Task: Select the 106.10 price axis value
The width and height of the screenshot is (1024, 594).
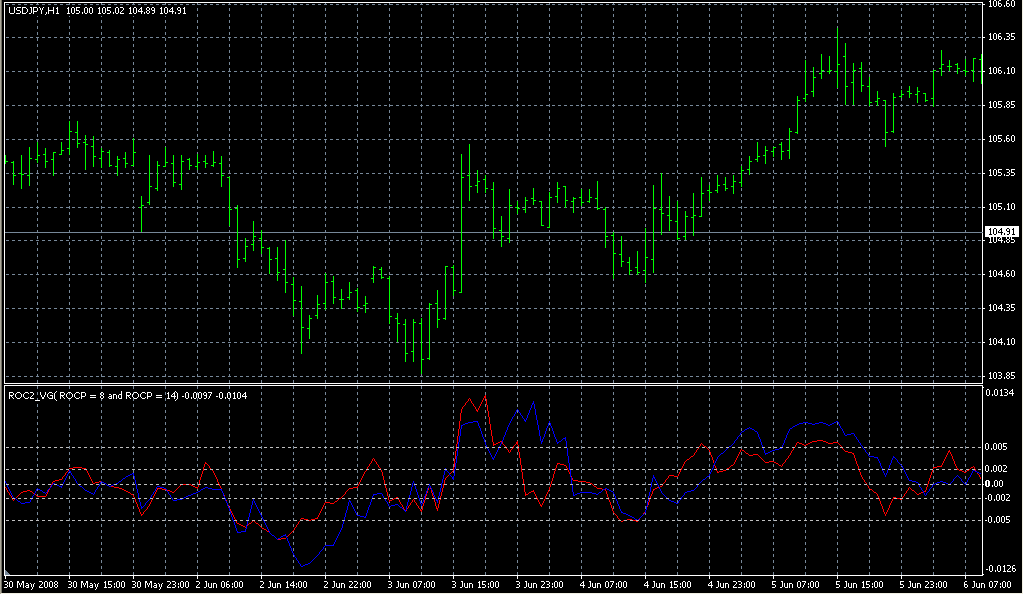Action: coord(1001,71)
